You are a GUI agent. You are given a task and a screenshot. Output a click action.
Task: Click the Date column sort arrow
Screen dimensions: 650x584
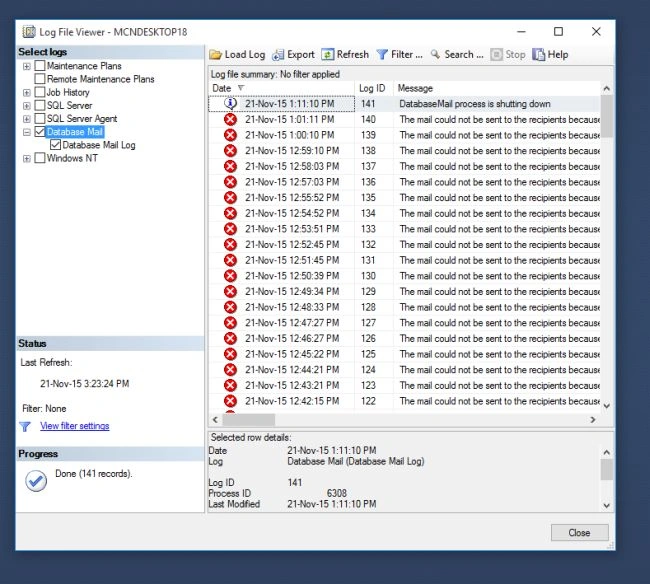[x=241, y=88]
